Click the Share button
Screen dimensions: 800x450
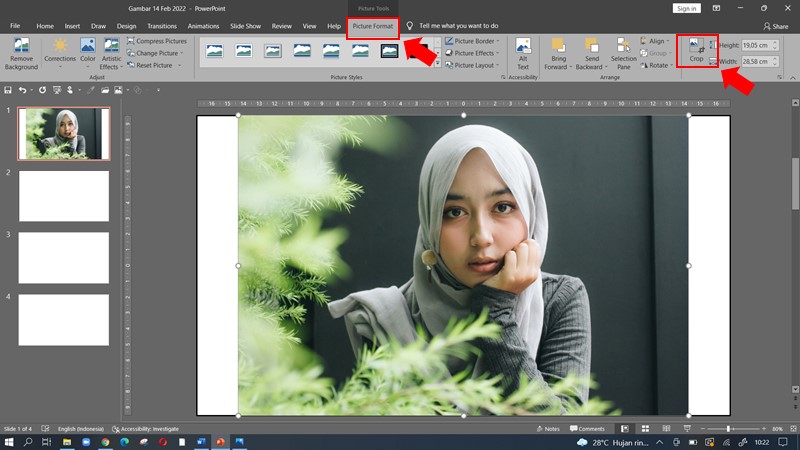tap(776, 26)
